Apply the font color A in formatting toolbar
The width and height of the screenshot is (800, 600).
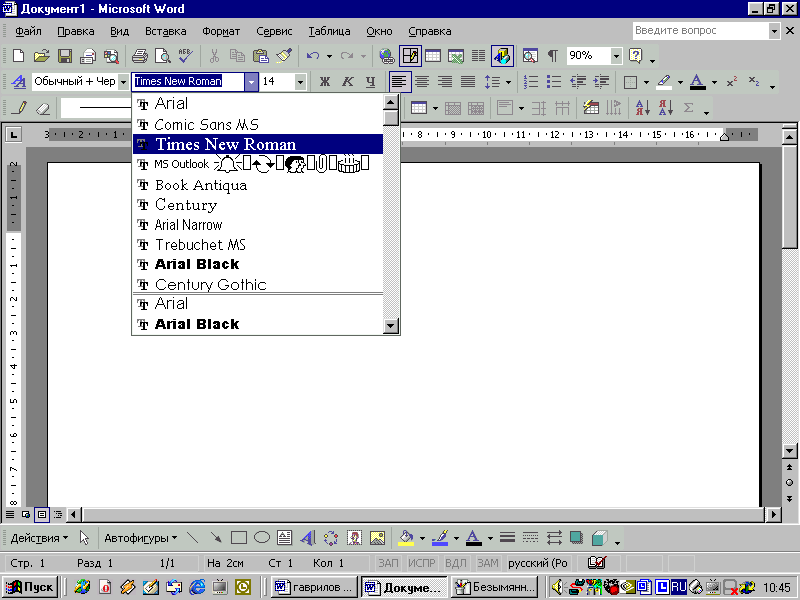point(697,82)
